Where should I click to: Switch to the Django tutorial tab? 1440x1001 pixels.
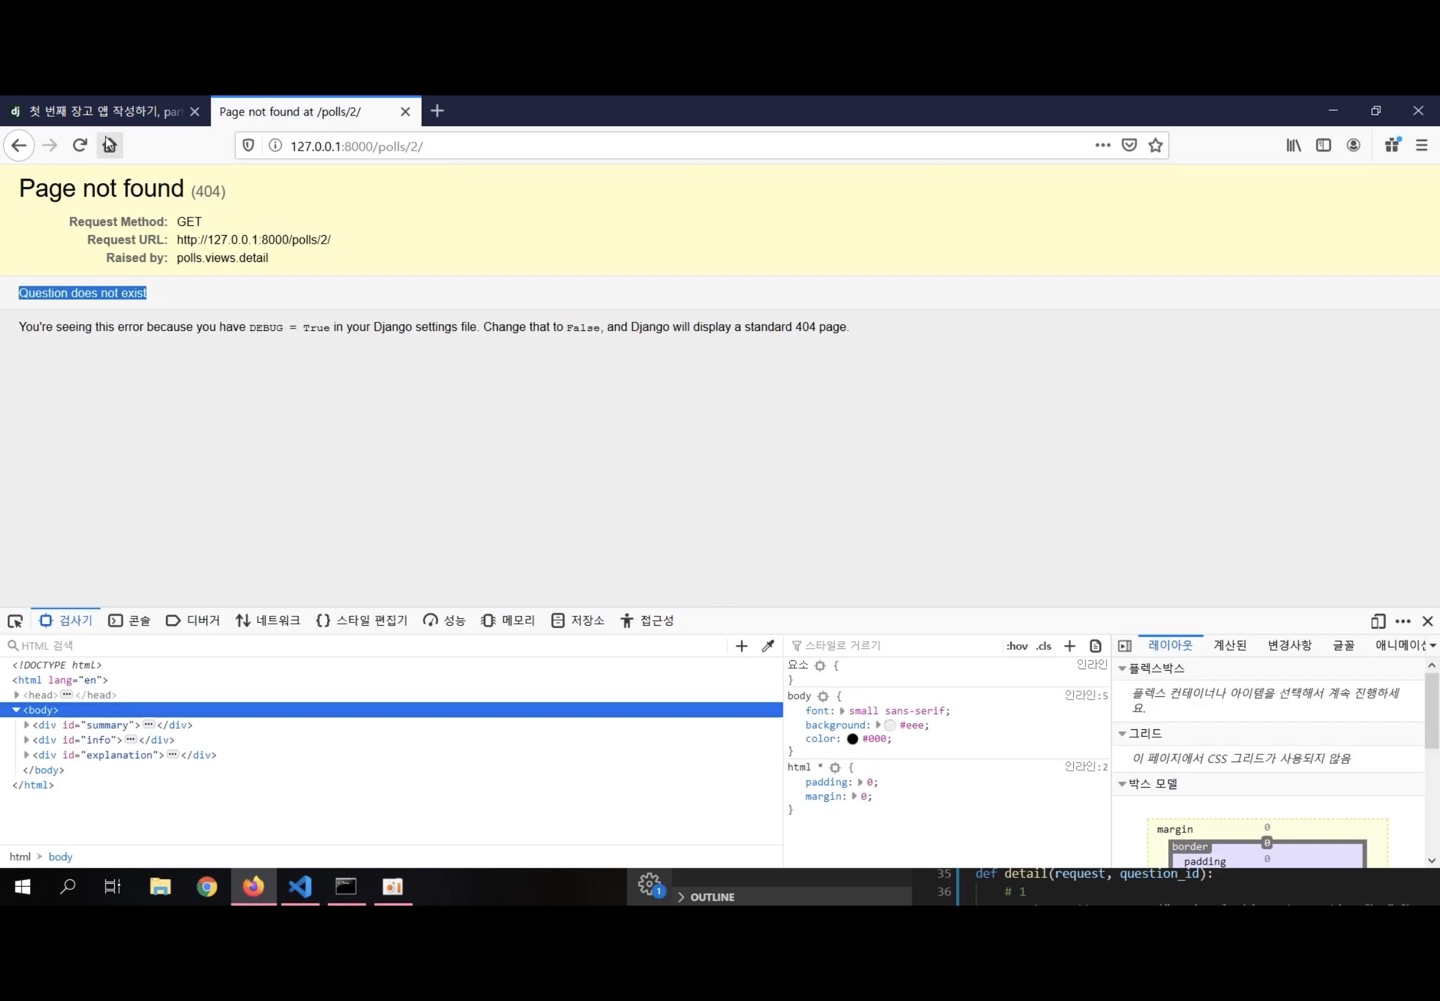click(105, 111)
